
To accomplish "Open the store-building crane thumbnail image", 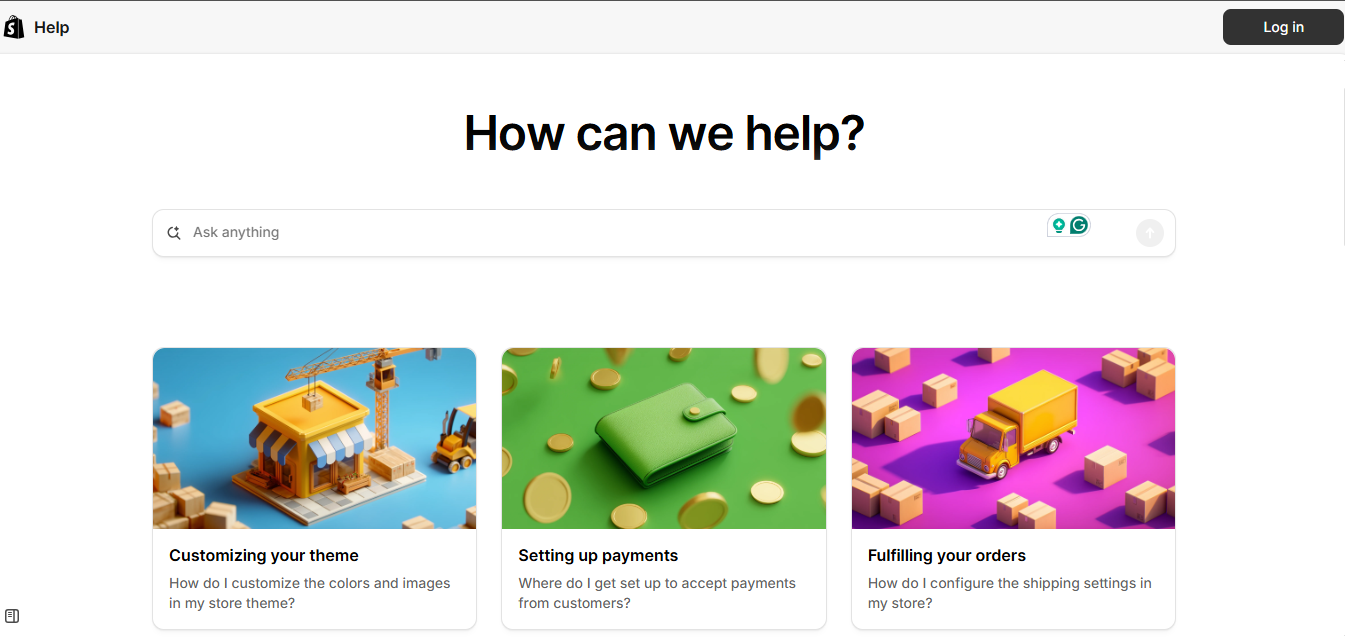I will pos(314,438).
